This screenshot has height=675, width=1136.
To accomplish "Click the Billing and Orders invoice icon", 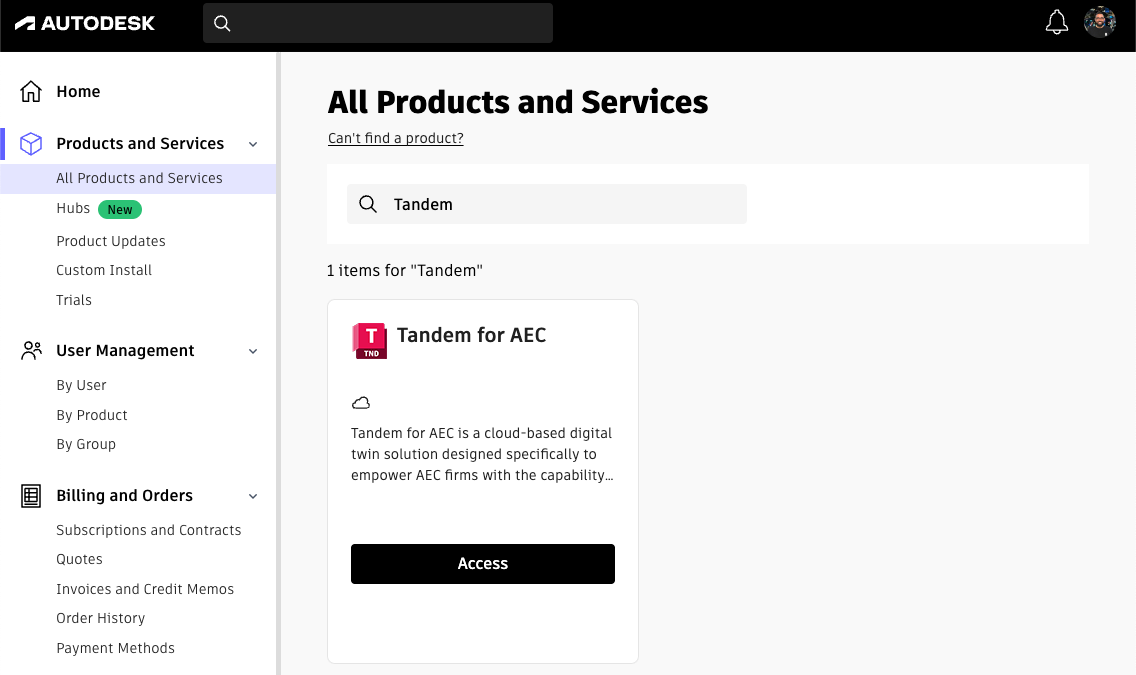I will [x=31, y=495].
